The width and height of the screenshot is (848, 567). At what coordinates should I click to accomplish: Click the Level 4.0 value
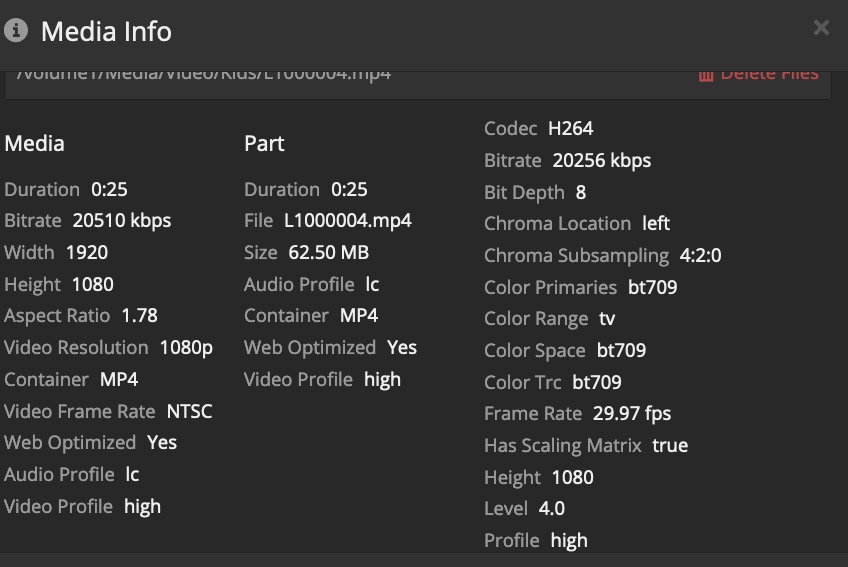[x=552, y=508]
